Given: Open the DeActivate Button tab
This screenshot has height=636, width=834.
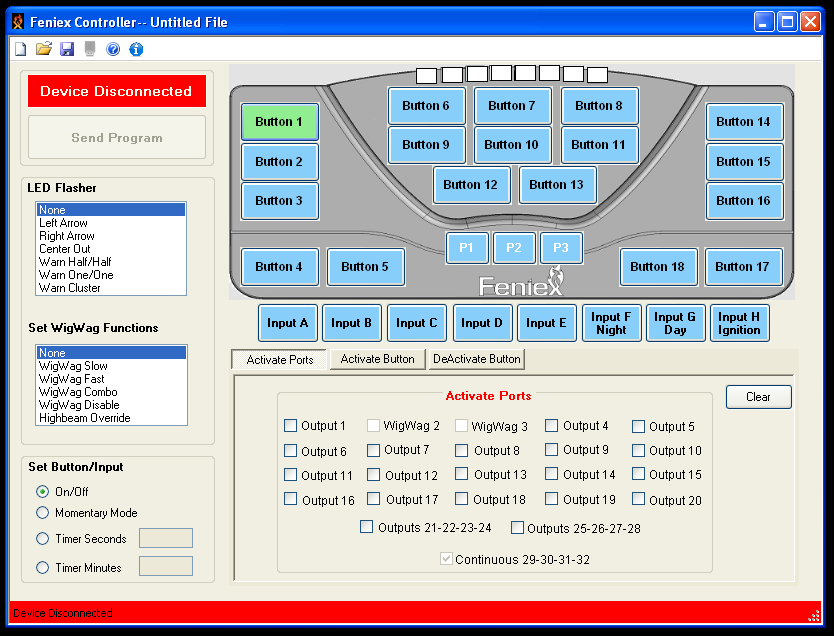Looking at the screenshot, I should 477,359.
